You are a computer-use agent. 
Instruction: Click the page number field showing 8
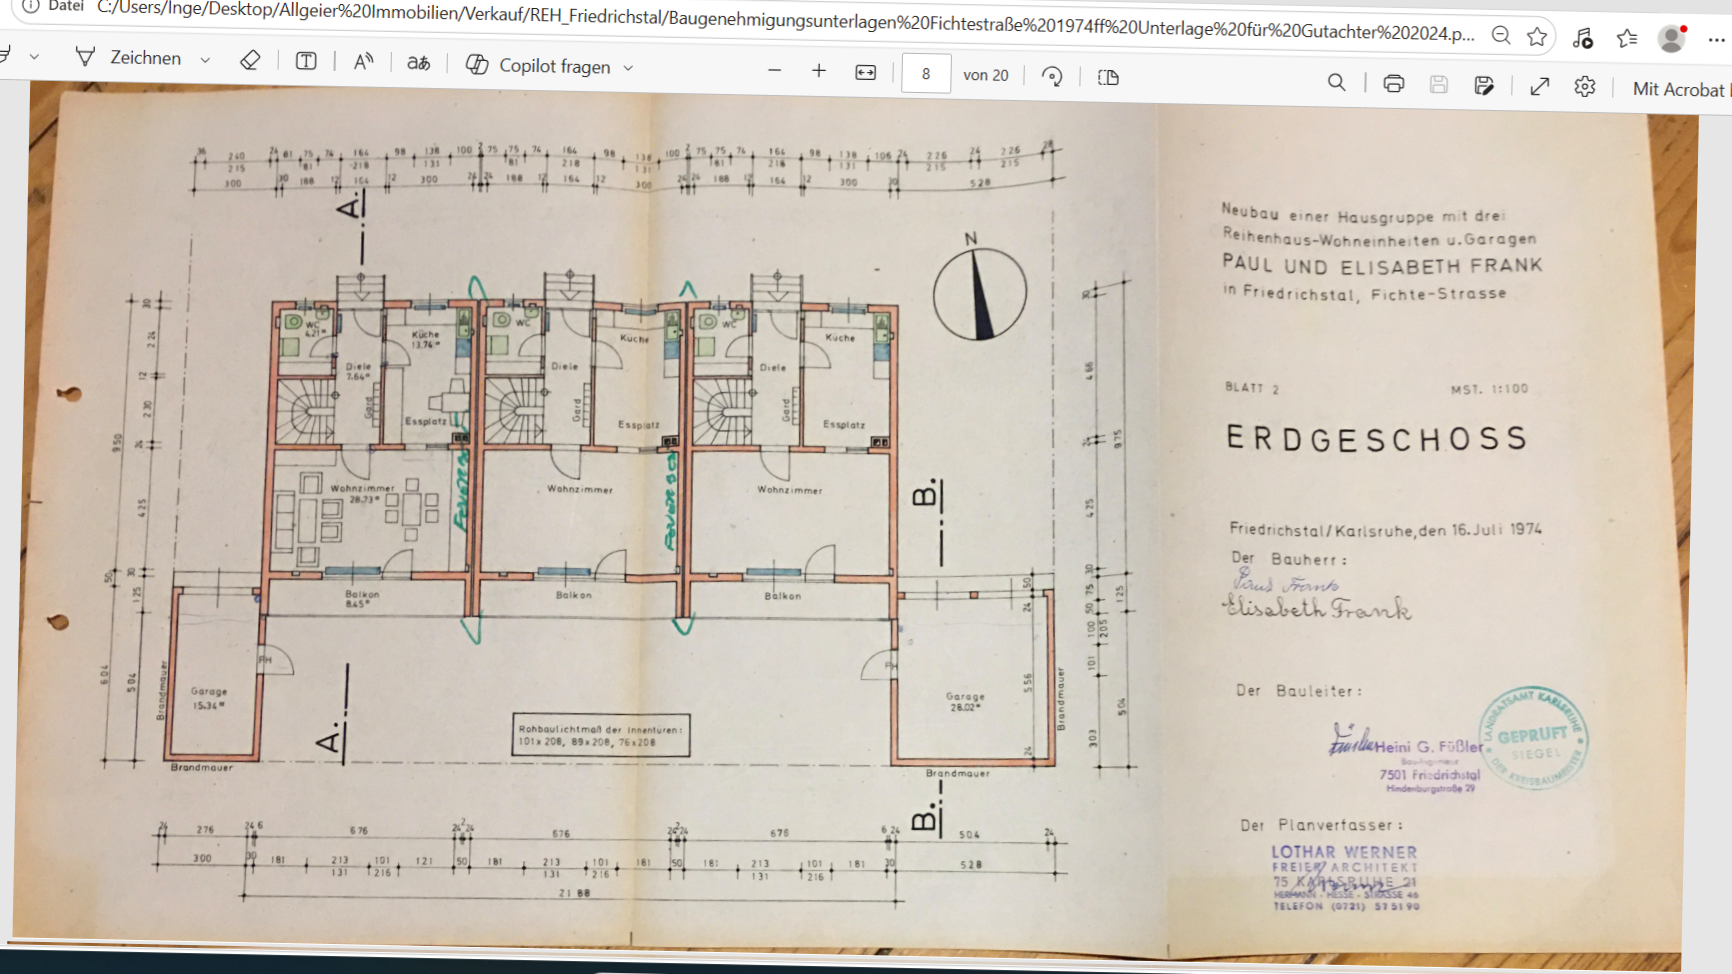926,73
